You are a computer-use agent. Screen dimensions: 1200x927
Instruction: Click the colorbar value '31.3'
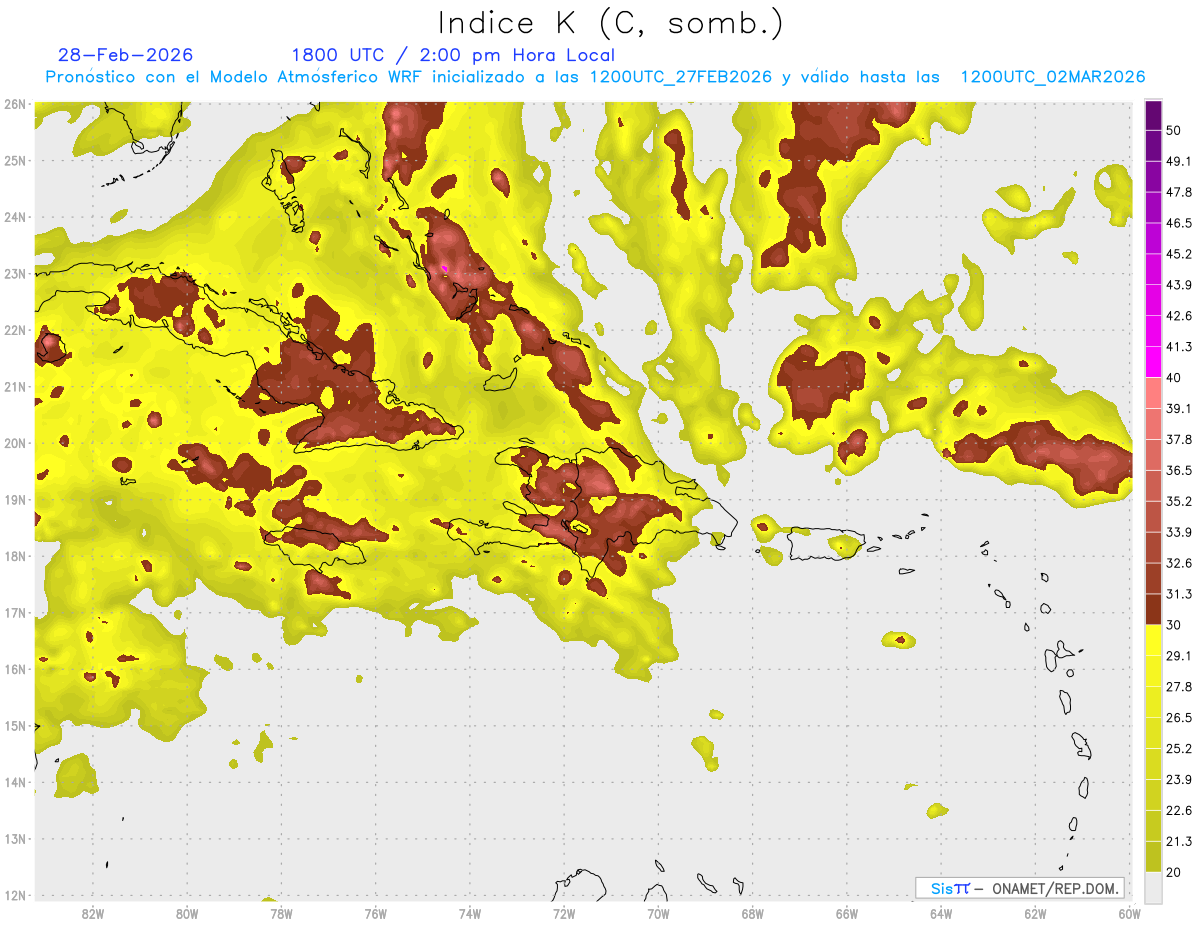[1178, 594]
